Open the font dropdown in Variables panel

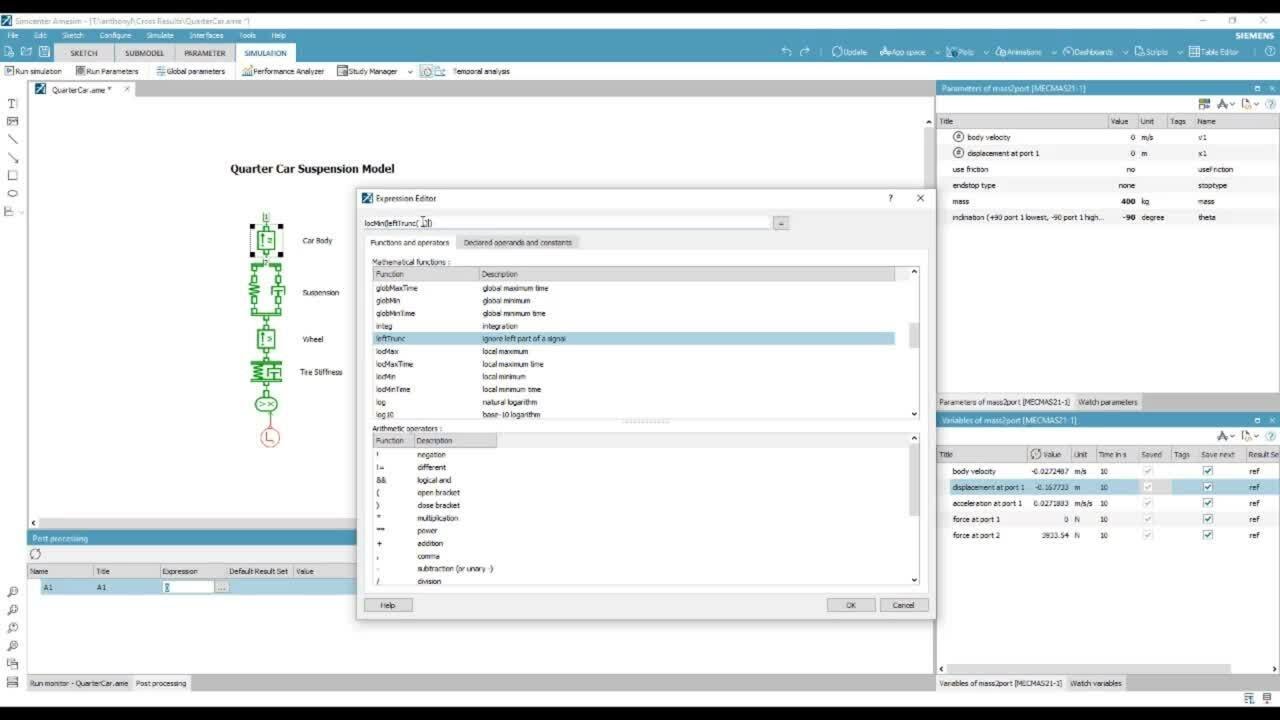tap(1226, 436)
